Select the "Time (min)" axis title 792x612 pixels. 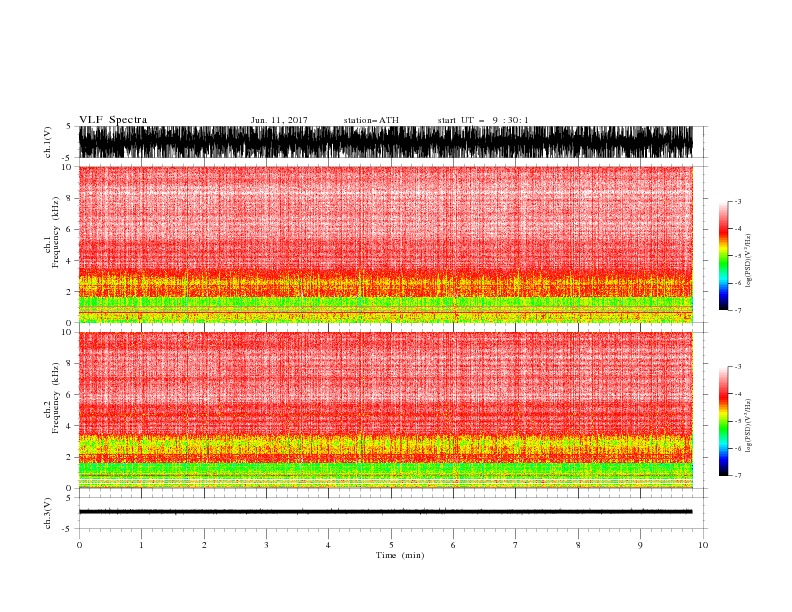click(x=400, y=555)
